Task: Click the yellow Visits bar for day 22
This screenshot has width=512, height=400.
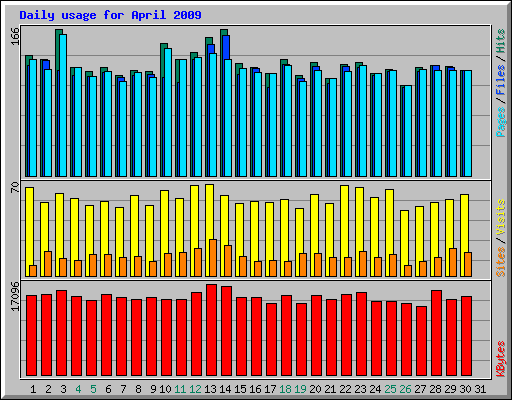Action: [344, 221]
